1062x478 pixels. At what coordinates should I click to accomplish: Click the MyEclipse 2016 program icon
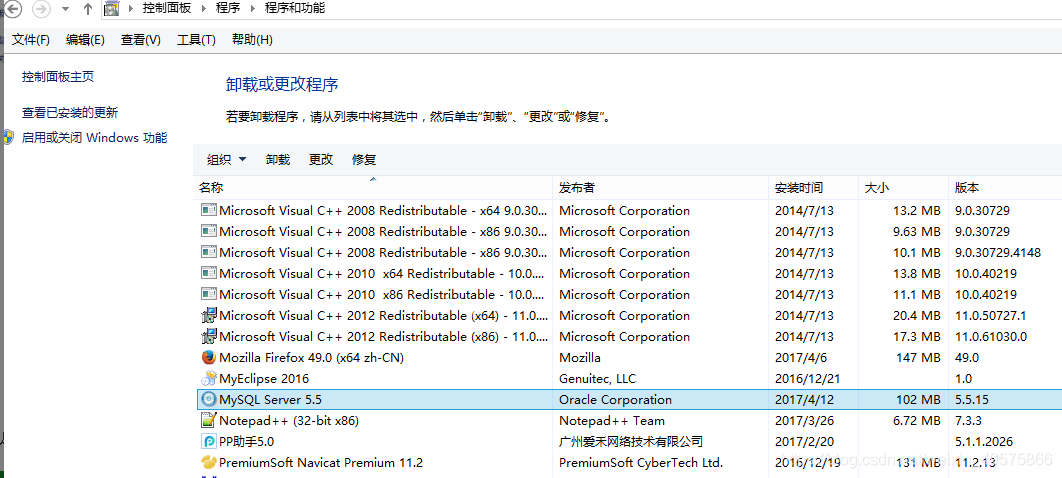208,378
